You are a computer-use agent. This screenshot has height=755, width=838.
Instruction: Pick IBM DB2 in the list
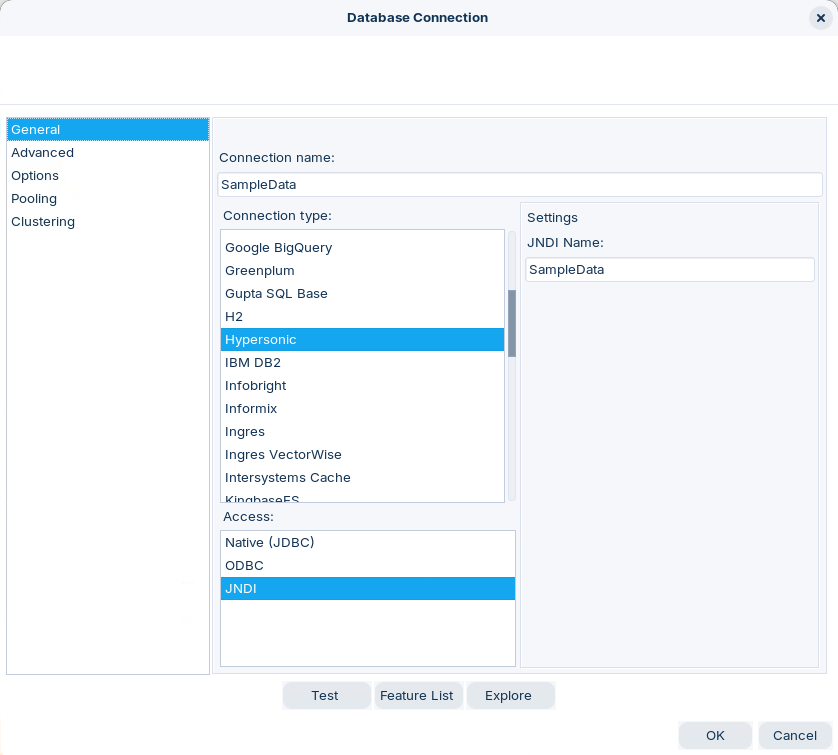(253, 363)
